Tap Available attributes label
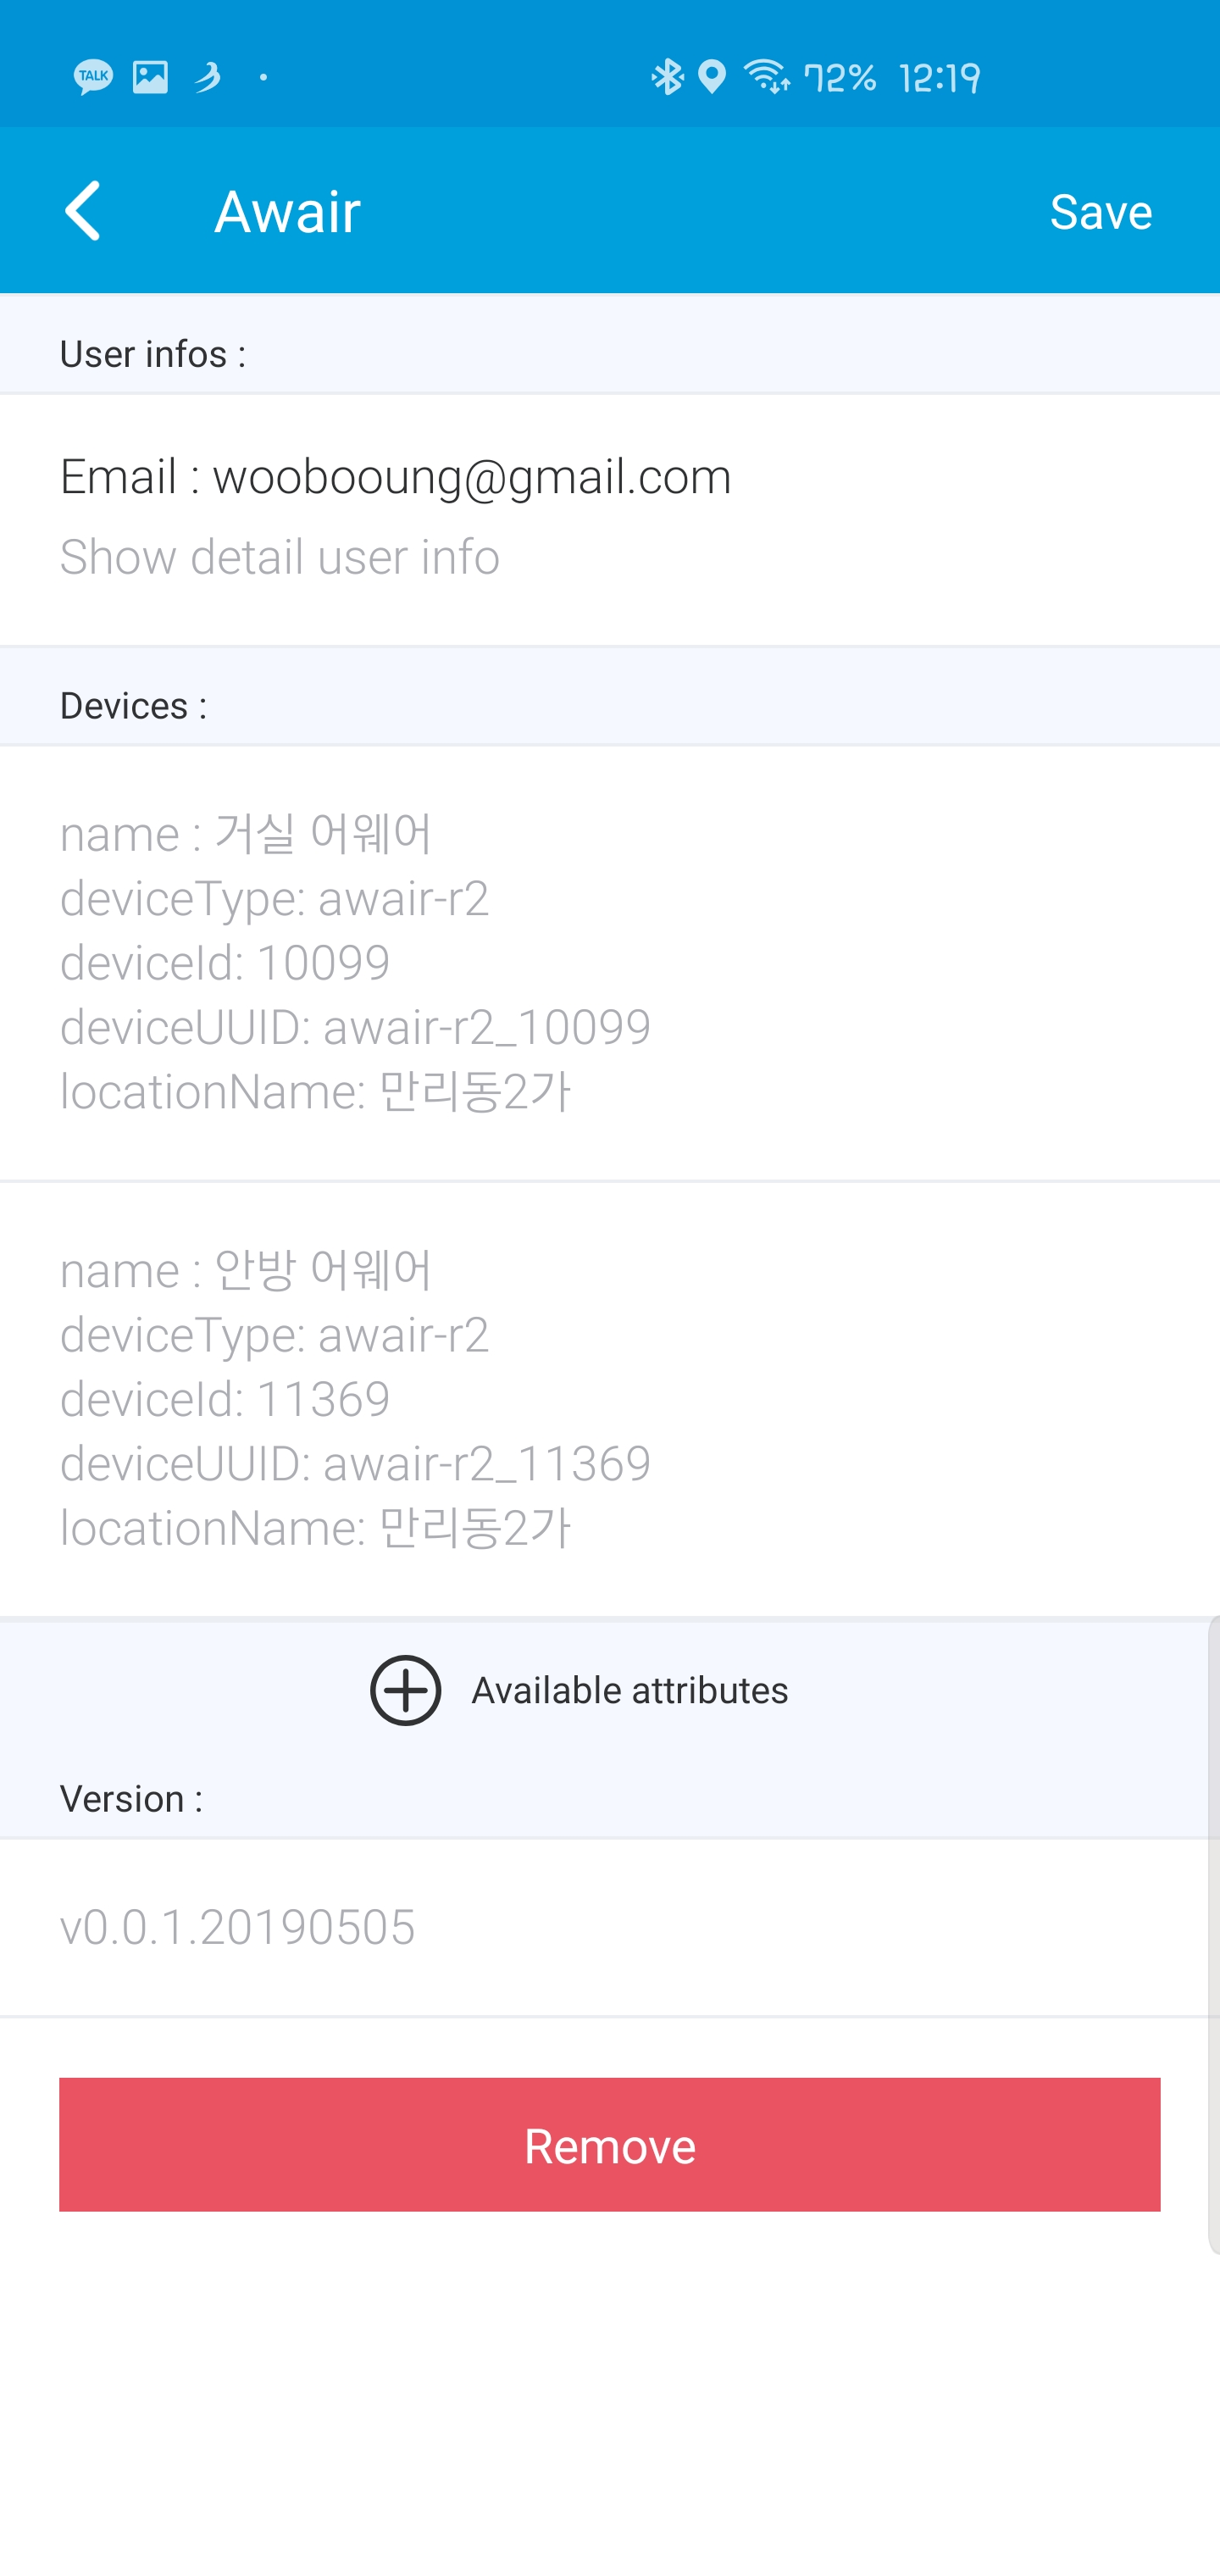This screenshot has height=2576, width=1220. (630, 1690)
